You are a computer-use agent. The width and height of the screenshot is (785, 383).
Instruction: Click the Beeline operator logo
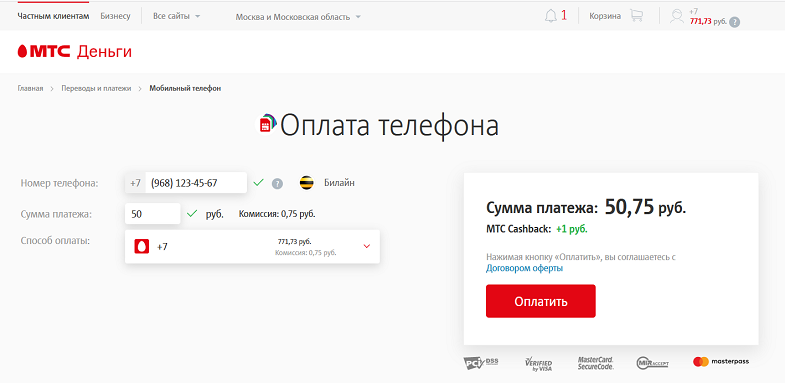(x=306, y=183)
